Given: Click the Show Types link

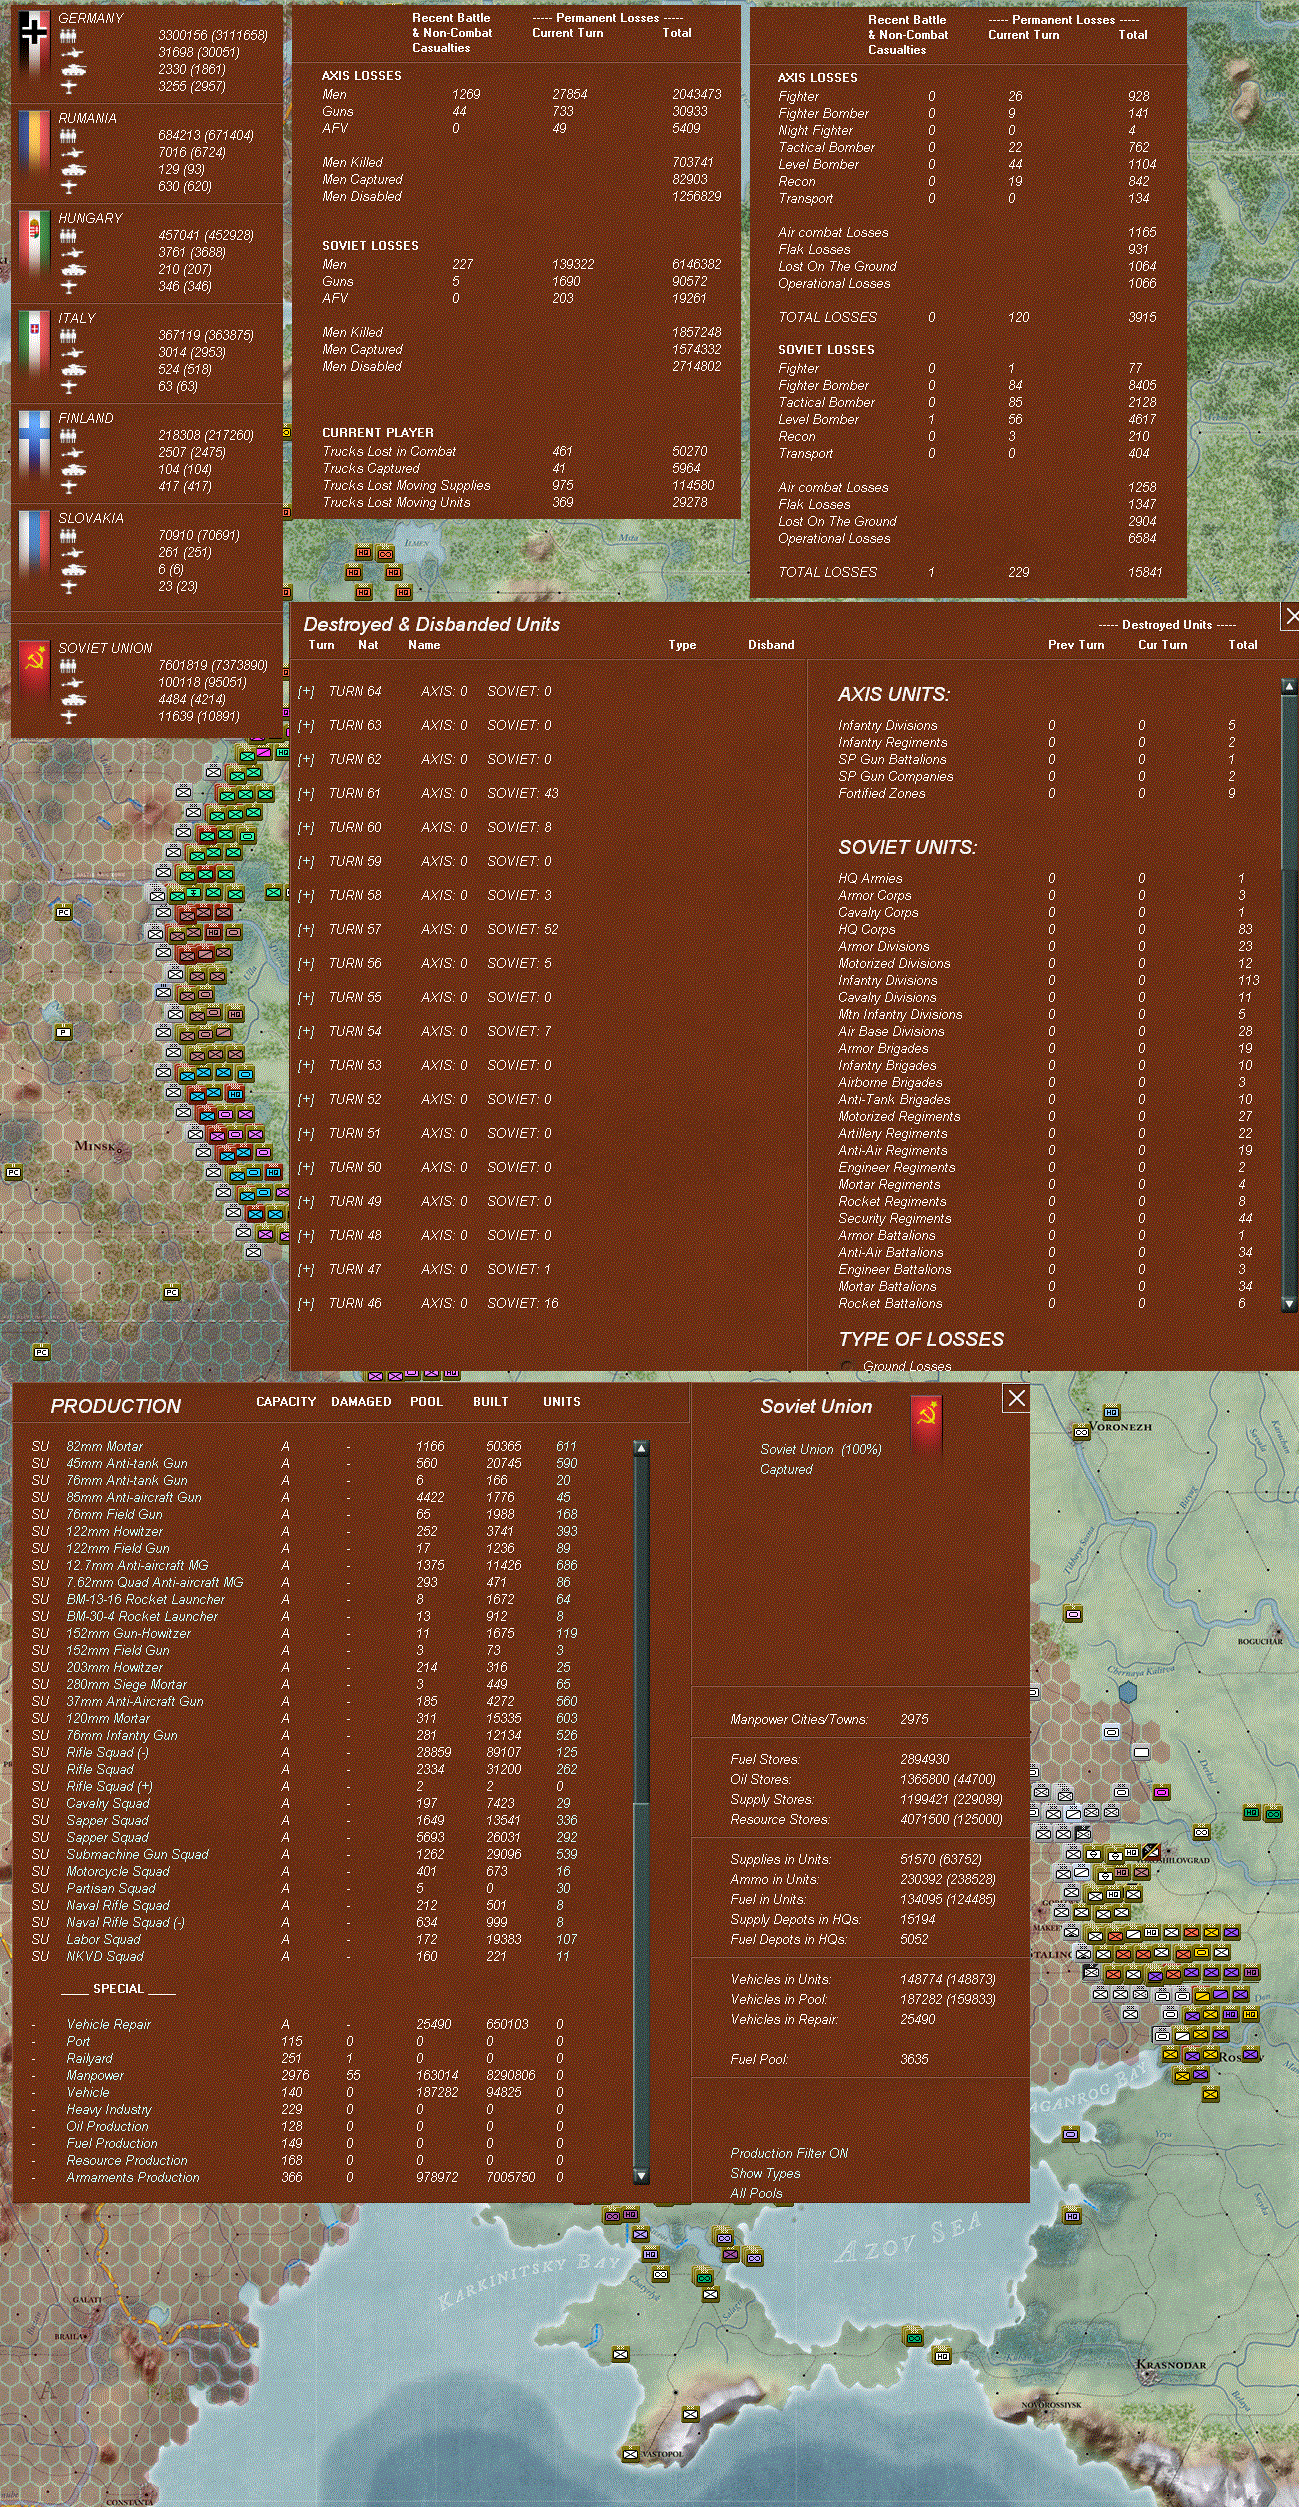Looking at the screenshot, I should pyautogui.click(x=765, y=2173).
